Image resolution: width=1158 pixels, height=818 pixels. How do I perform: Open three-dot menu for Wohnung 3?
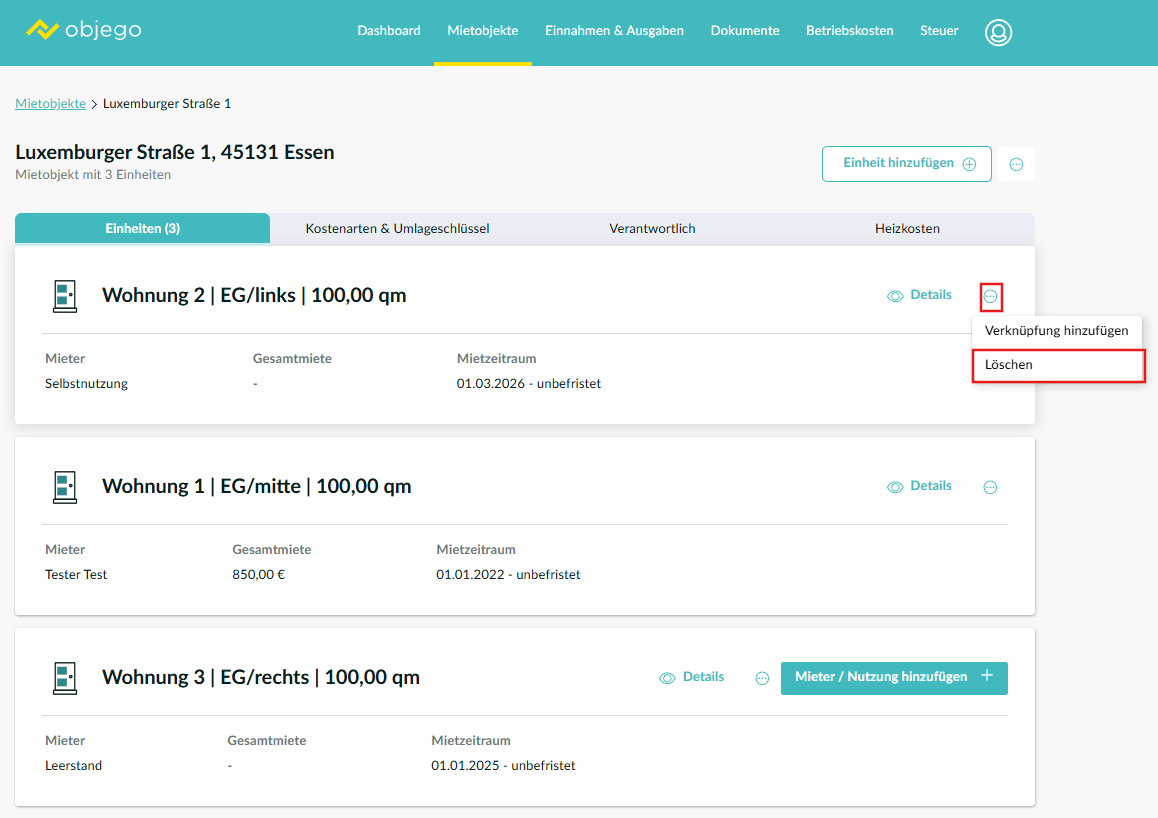[762, 678]
